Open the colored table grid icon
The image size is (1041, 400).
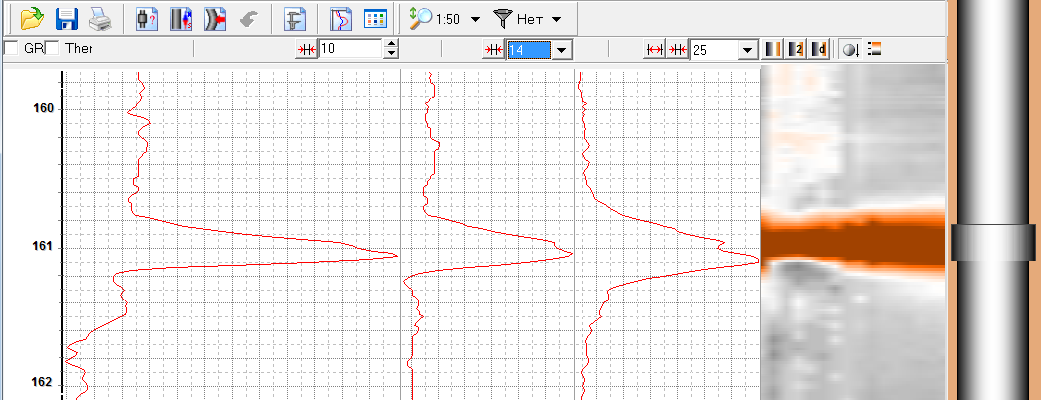(x=375, y=19)
